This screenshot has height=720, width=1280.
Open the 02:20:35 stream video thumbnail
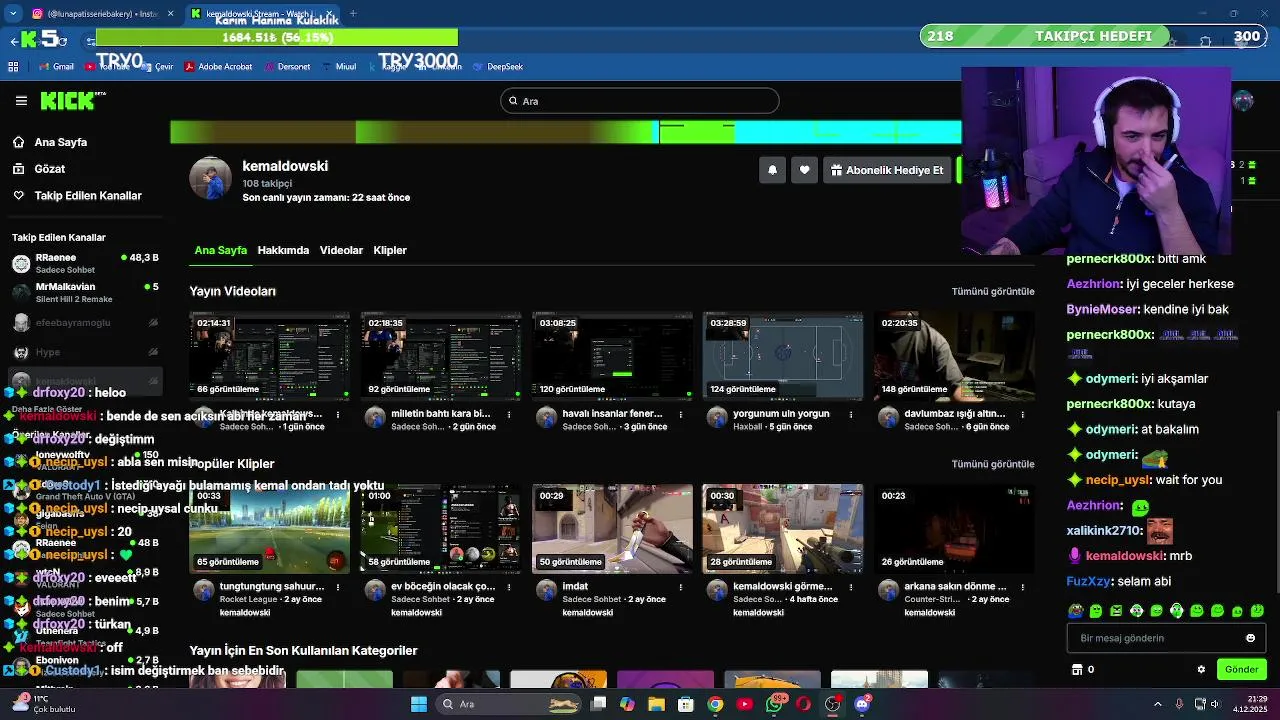point(954,356)
